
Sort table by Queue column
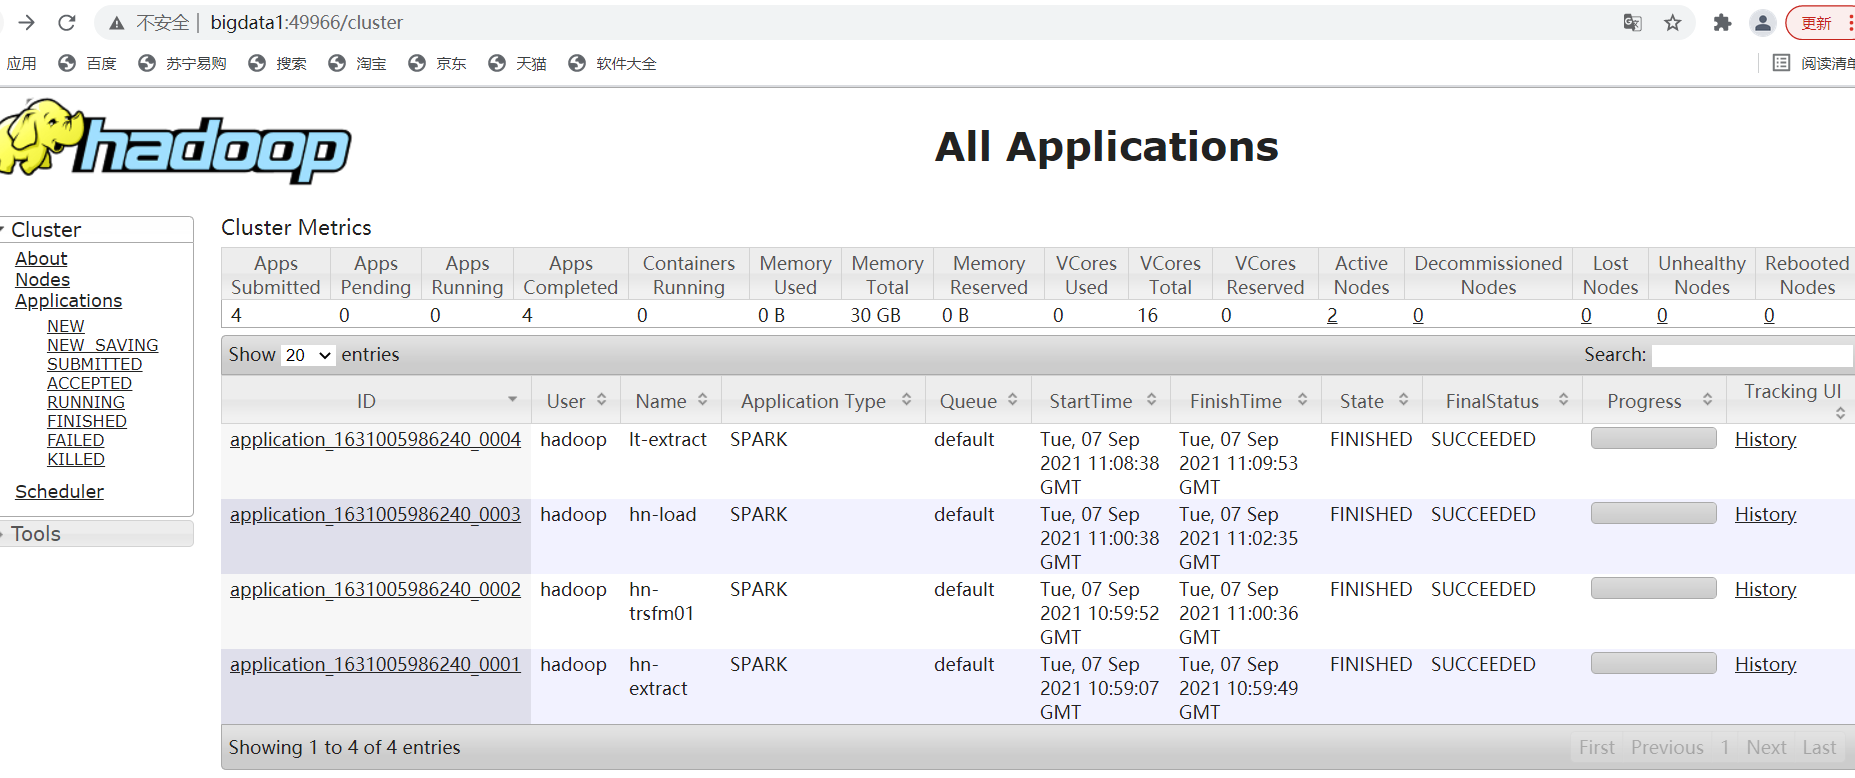(979, 401)
